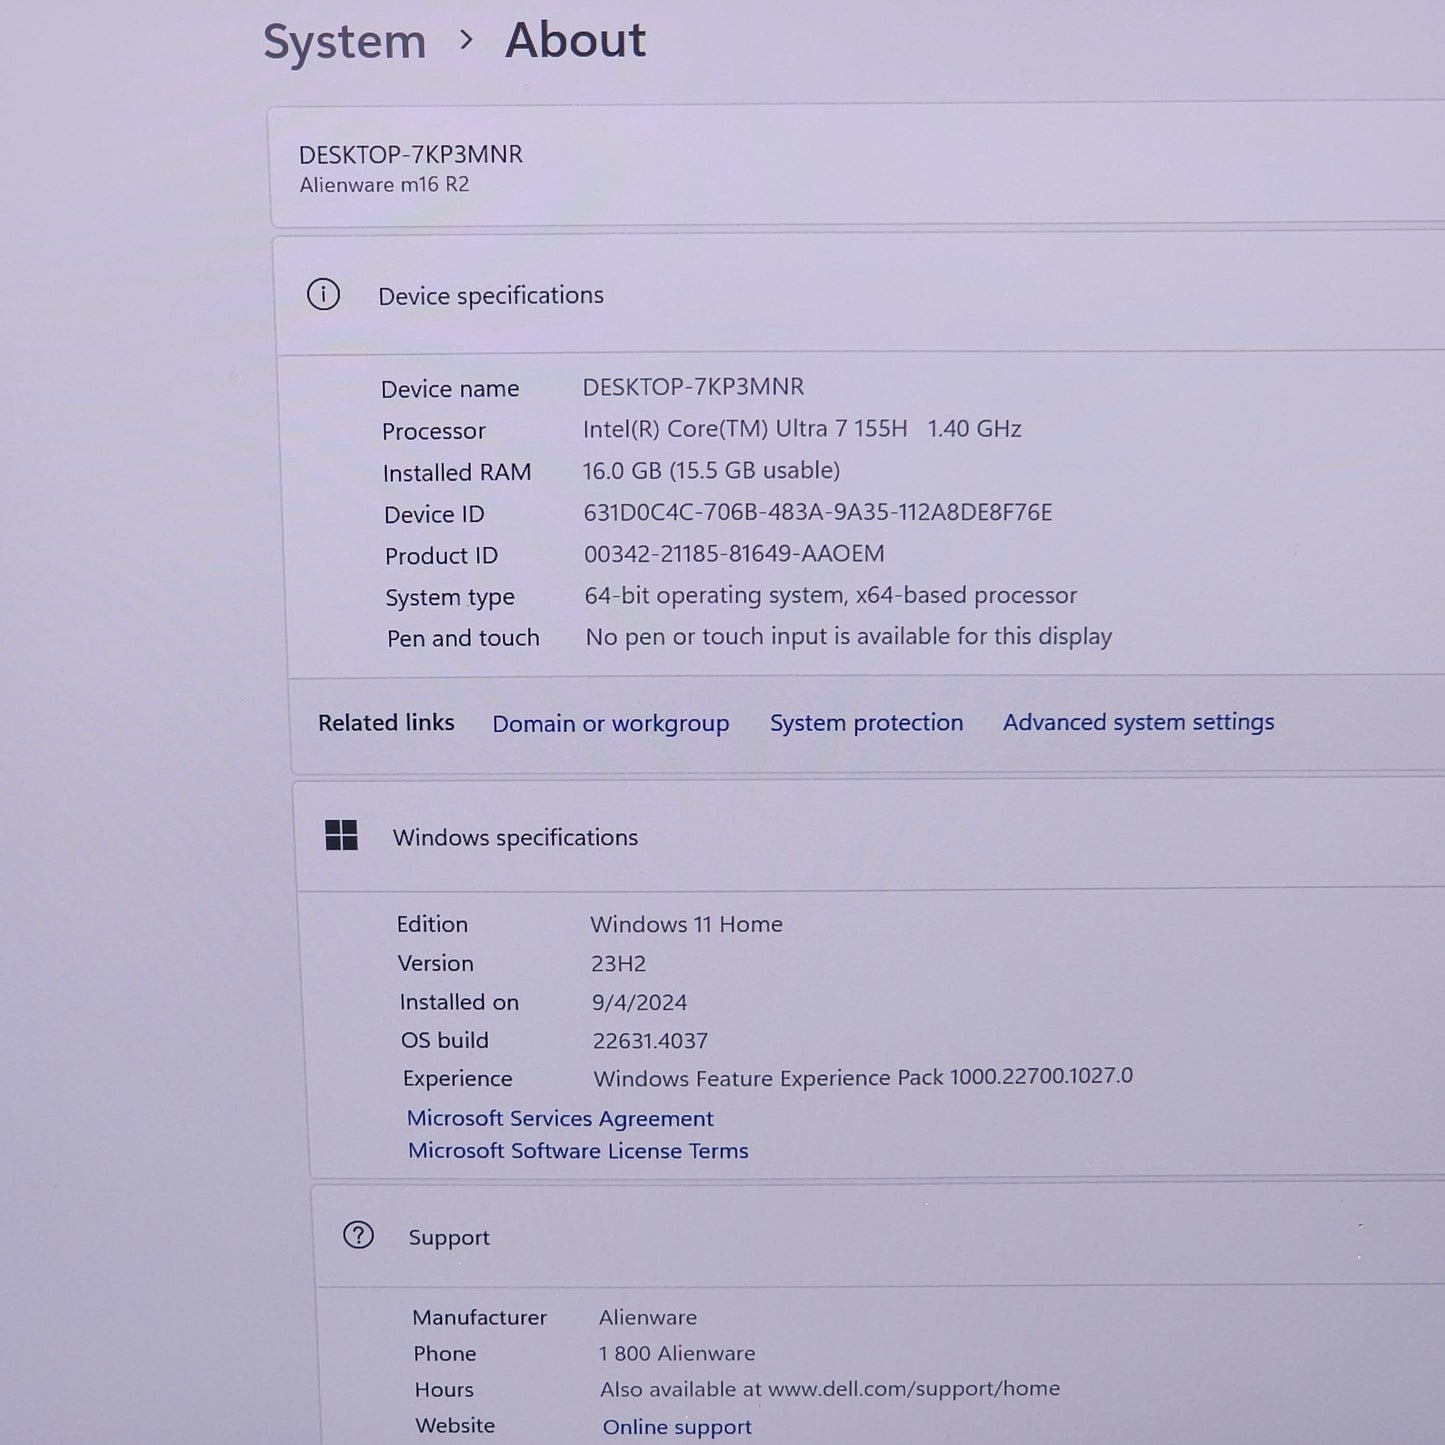Click the Related links label

[386, 722]
